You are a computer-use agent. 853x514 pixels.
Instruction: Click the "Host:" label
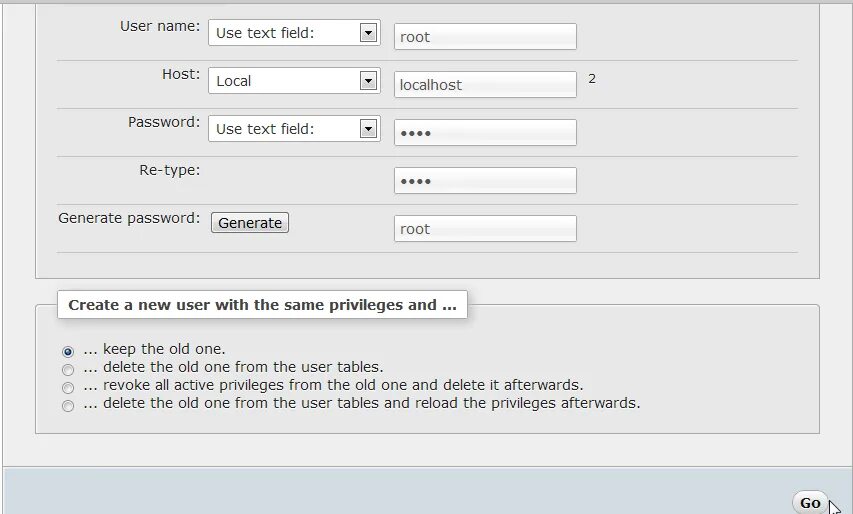[x=181, y=74]
